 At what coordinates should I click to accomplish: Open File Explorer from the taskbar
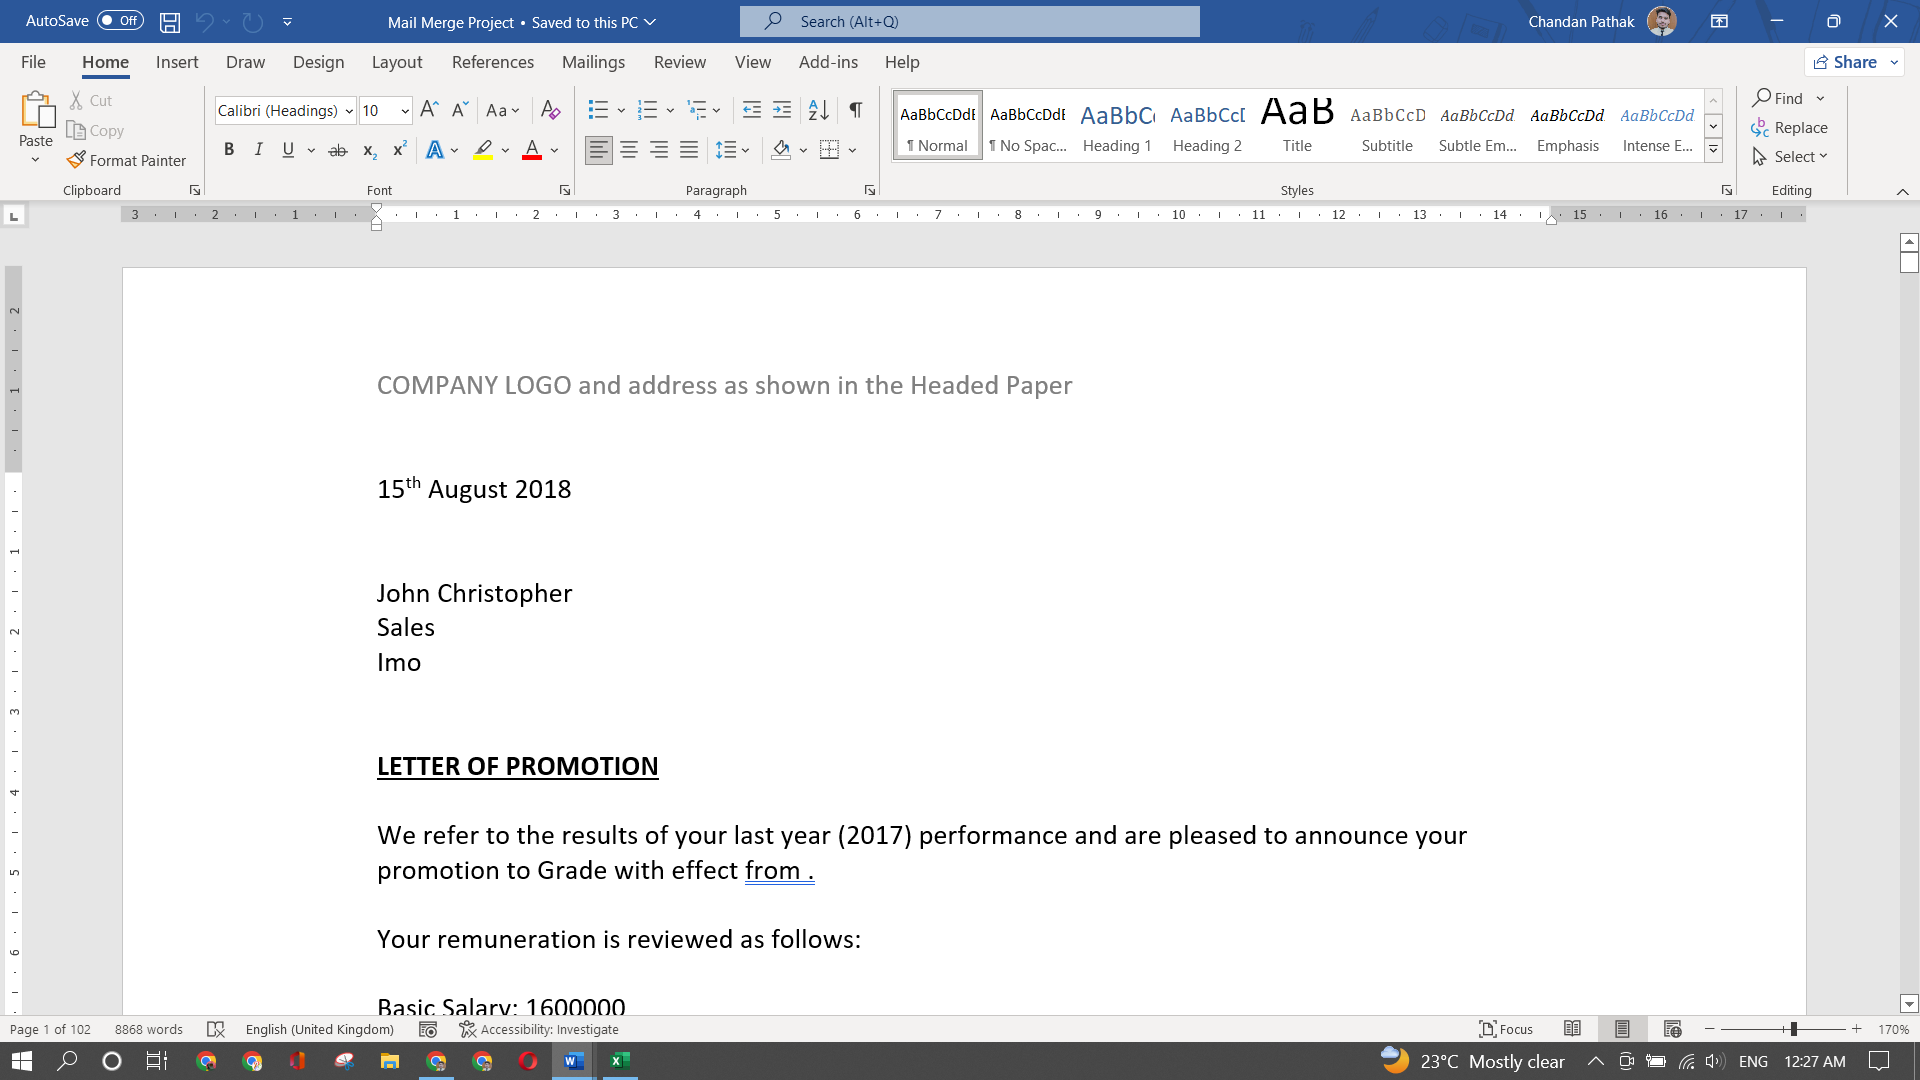click(x=390, y=1061)
